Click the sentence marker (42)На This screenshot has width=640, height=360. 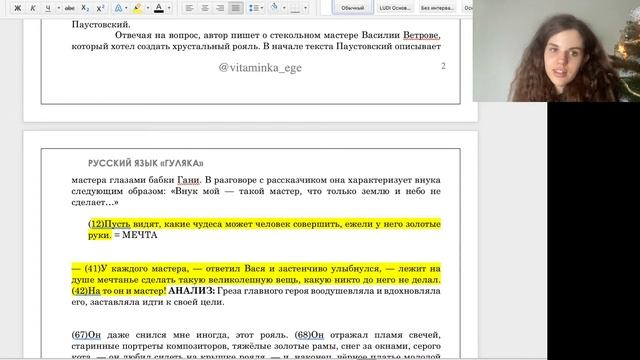(x=86, y=291)
